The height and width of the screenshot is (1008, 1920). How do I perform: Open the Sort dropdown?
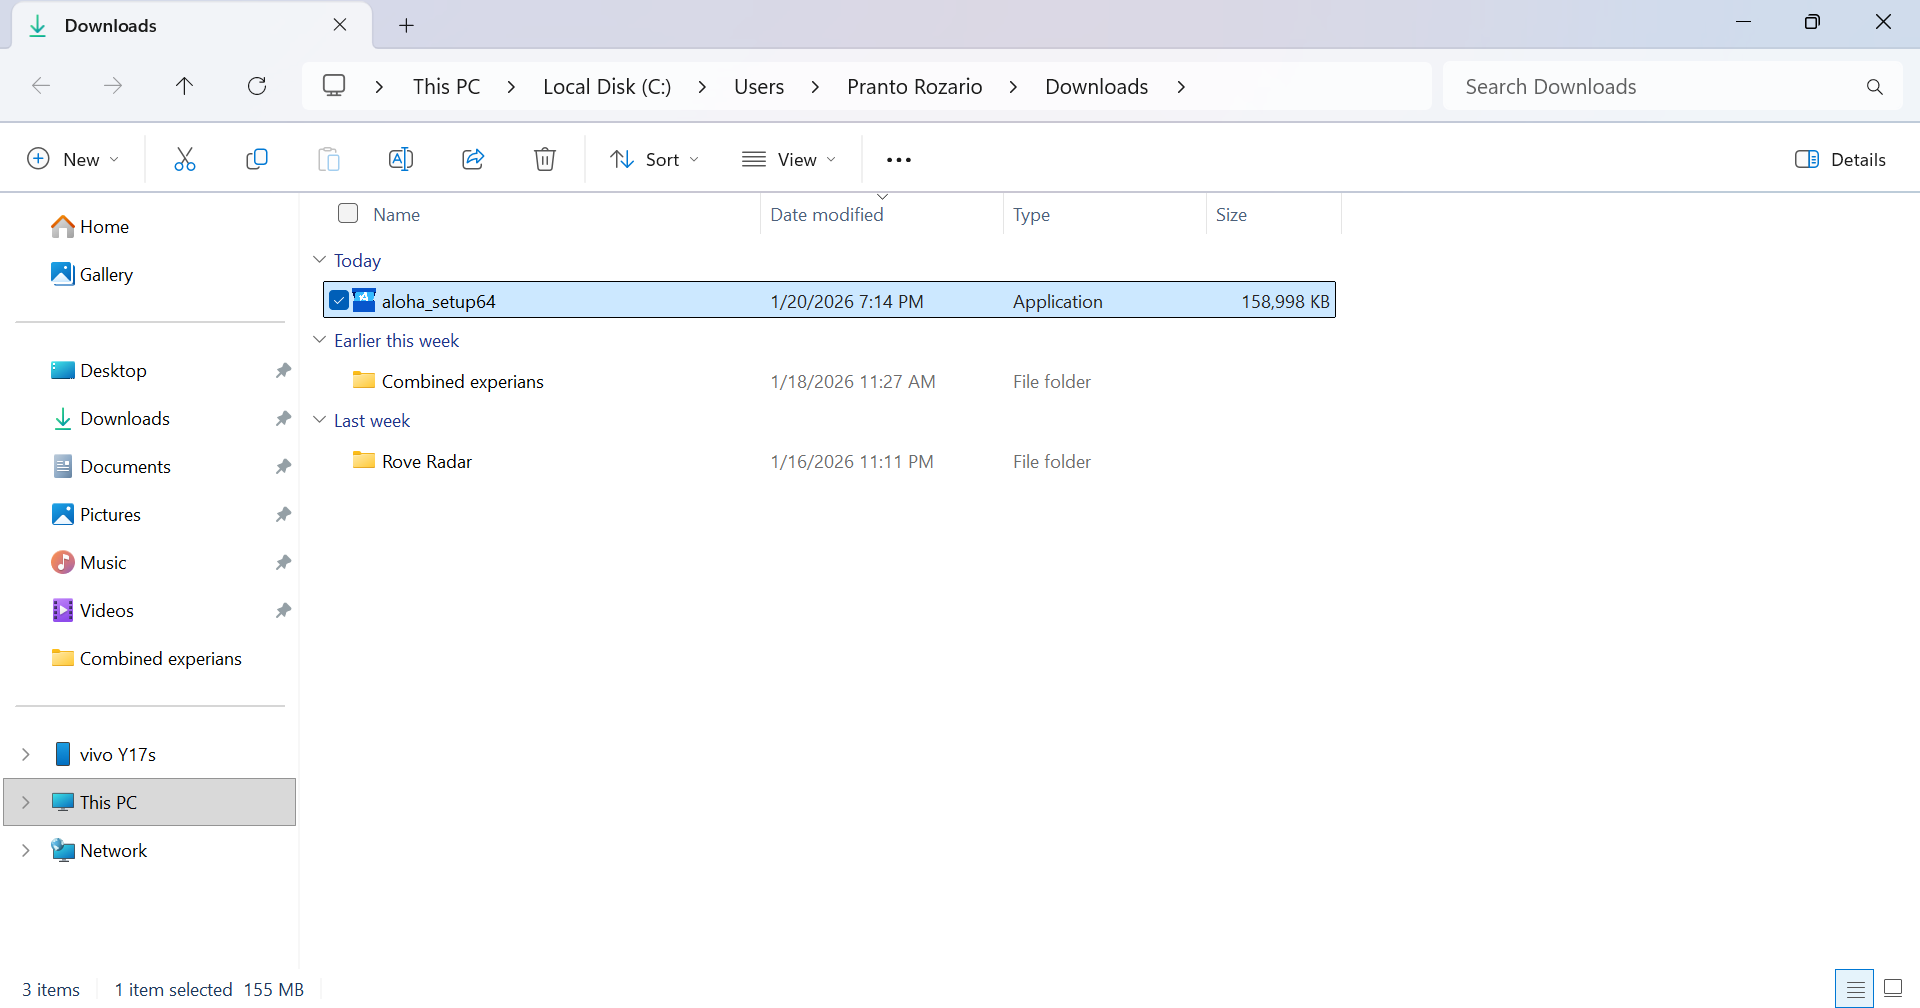point(655,159)
